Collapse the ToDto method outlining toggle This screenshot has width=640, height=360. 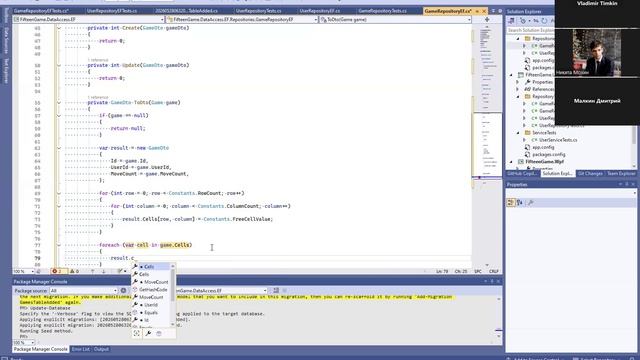tap(59, 102)
